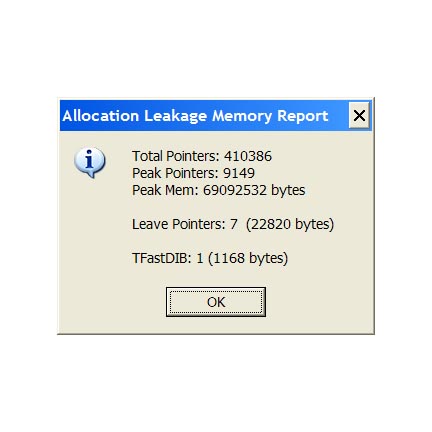This screenshot has height=432, width=432.
Task: Click the word Leakage in the title bar
Action: tap(176, 117)
